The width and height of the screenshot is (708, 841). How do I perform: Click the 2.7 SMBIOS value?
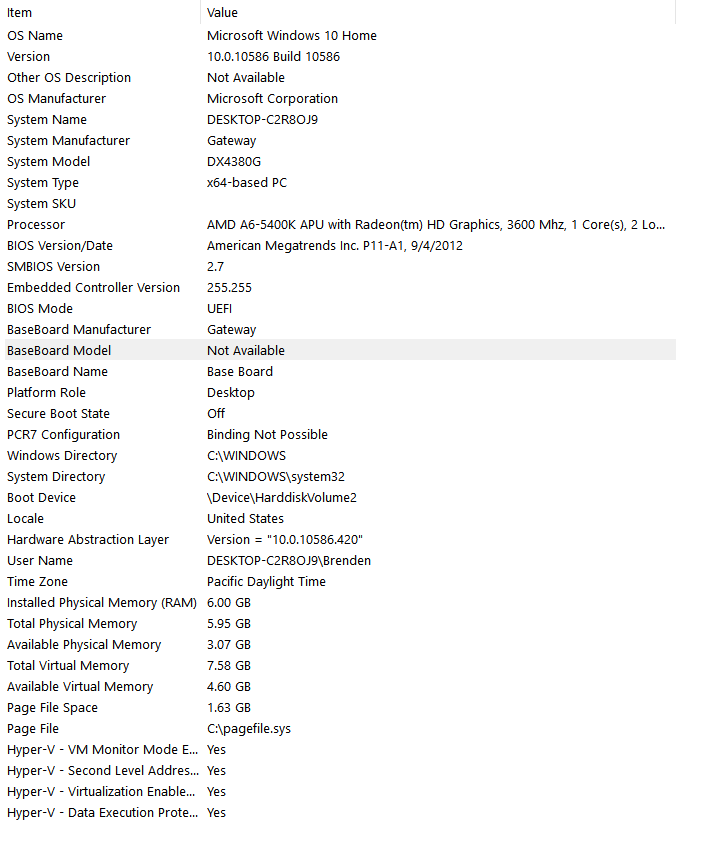click(x=215, y=267)
